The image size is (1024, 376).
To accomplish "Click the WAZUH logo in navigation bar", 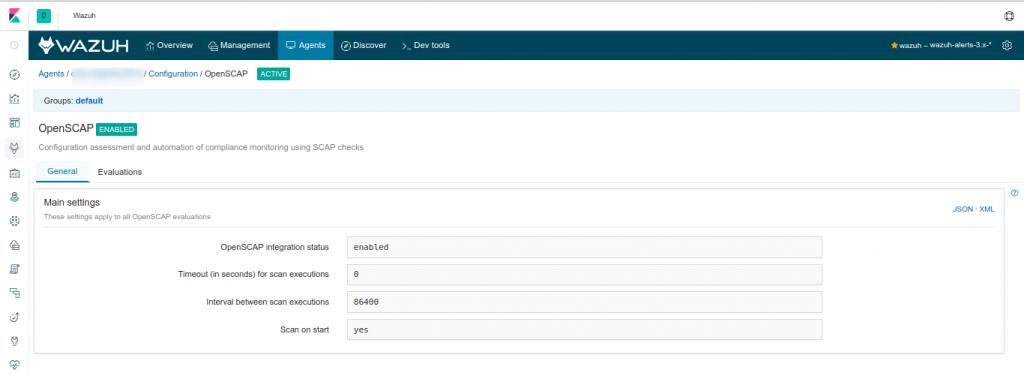I will pyautogui.click(x=83, y=46).
